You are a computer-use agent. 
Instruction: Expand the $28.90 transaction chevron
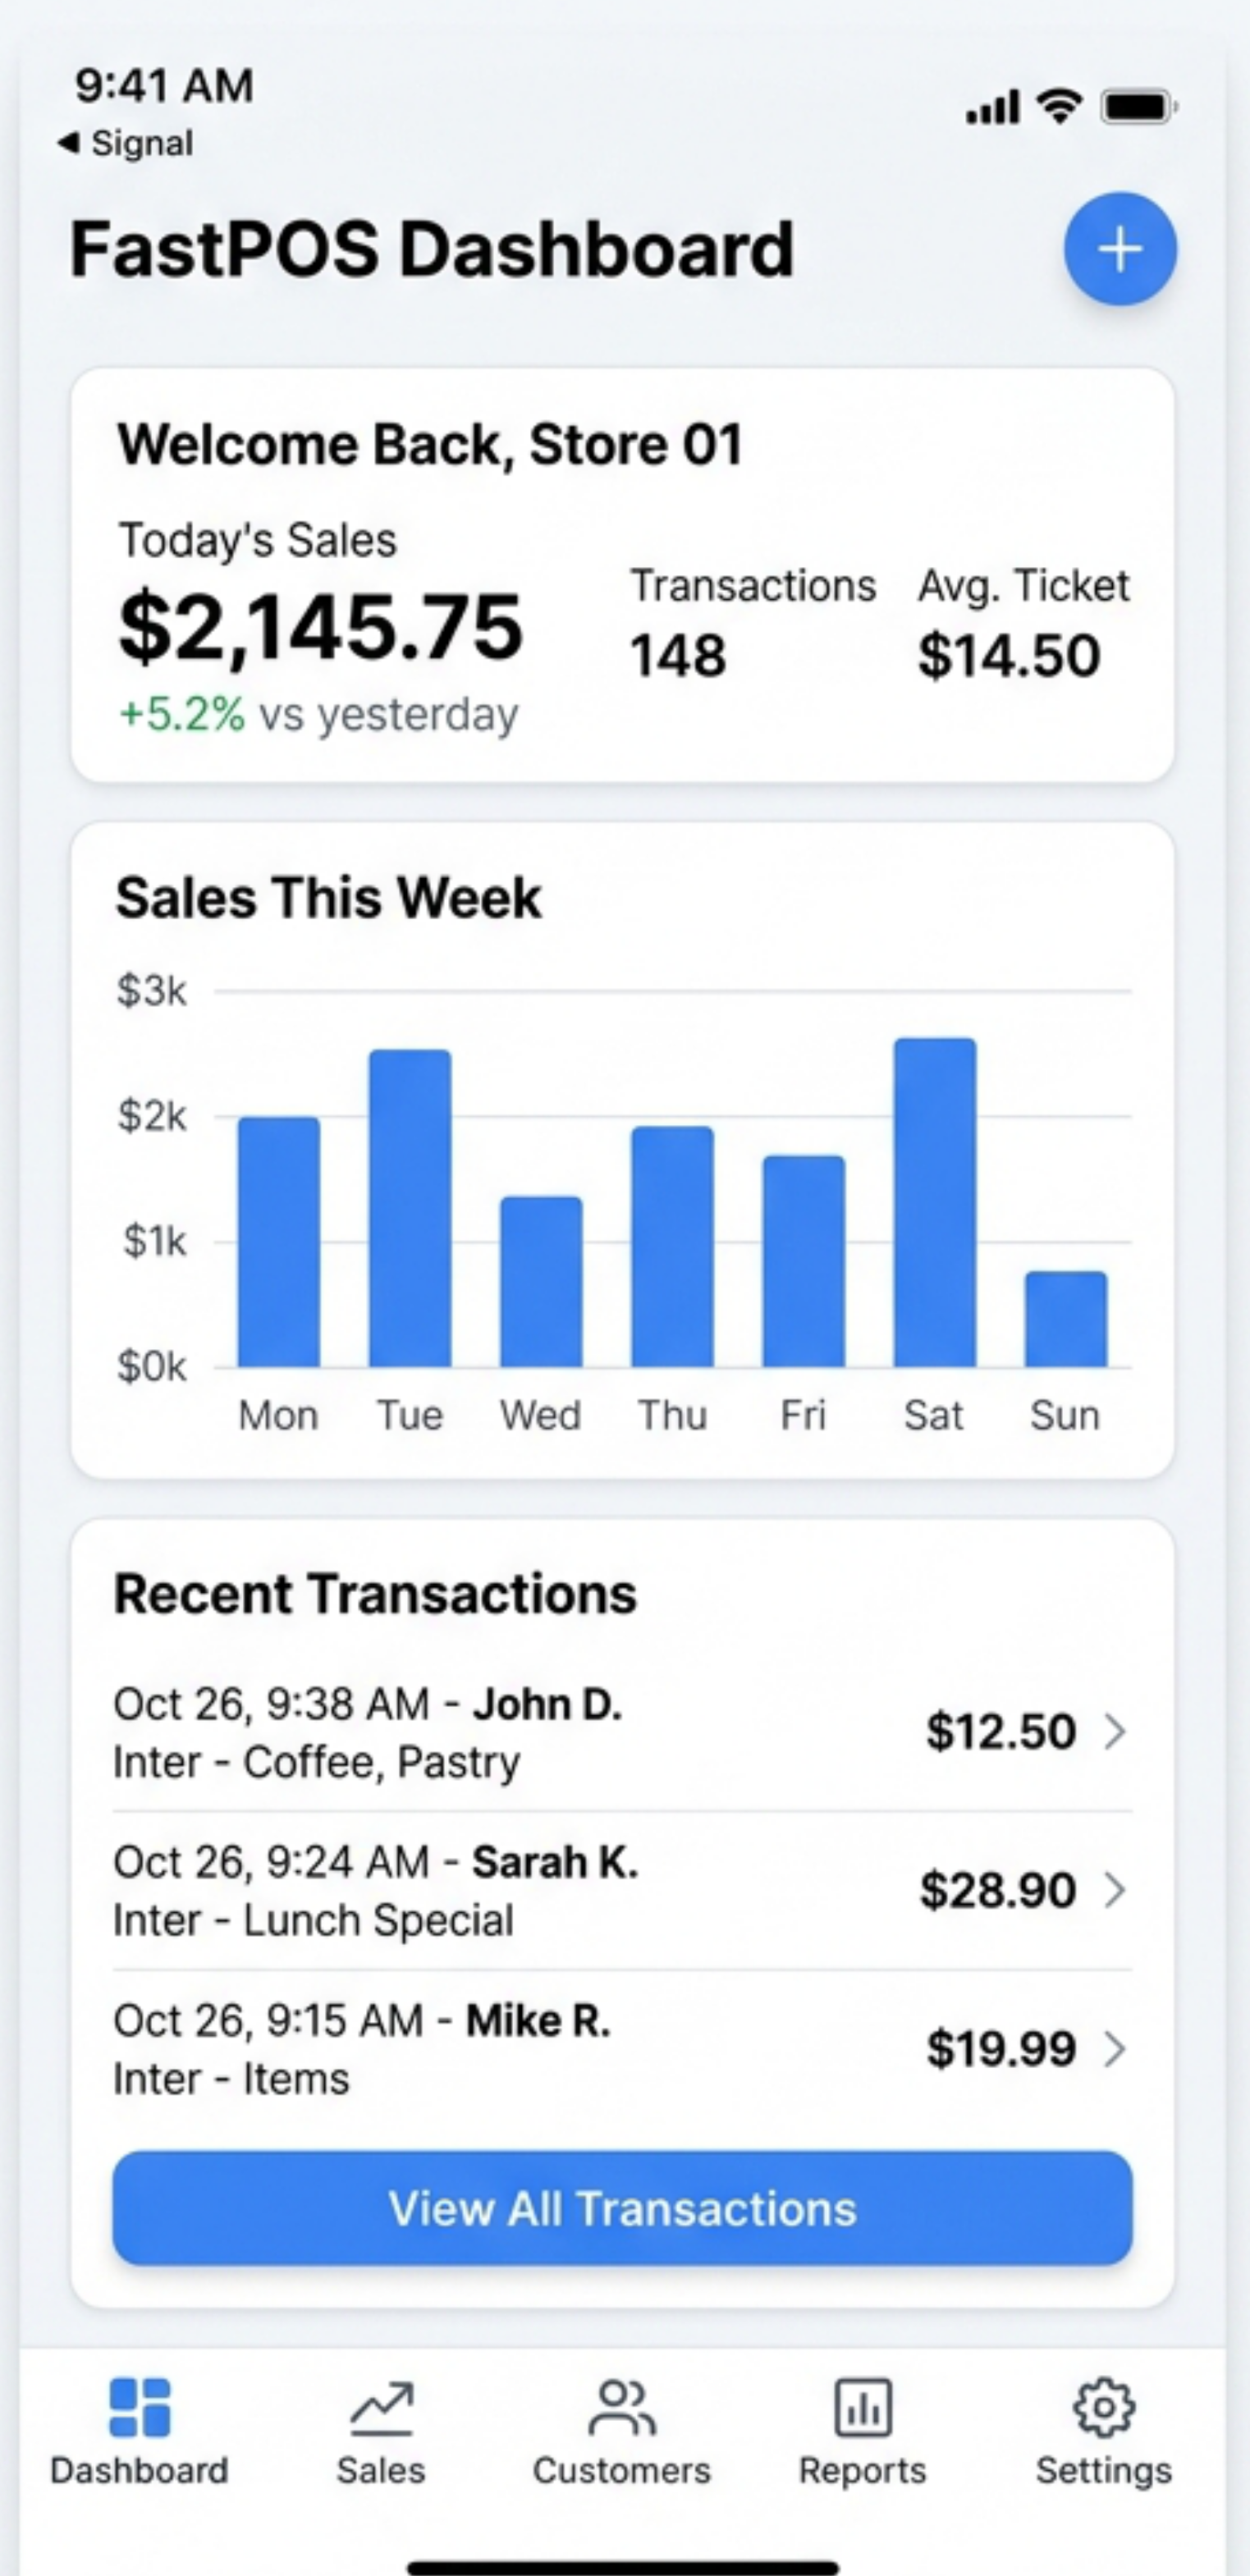[x=1115, y=1890]
